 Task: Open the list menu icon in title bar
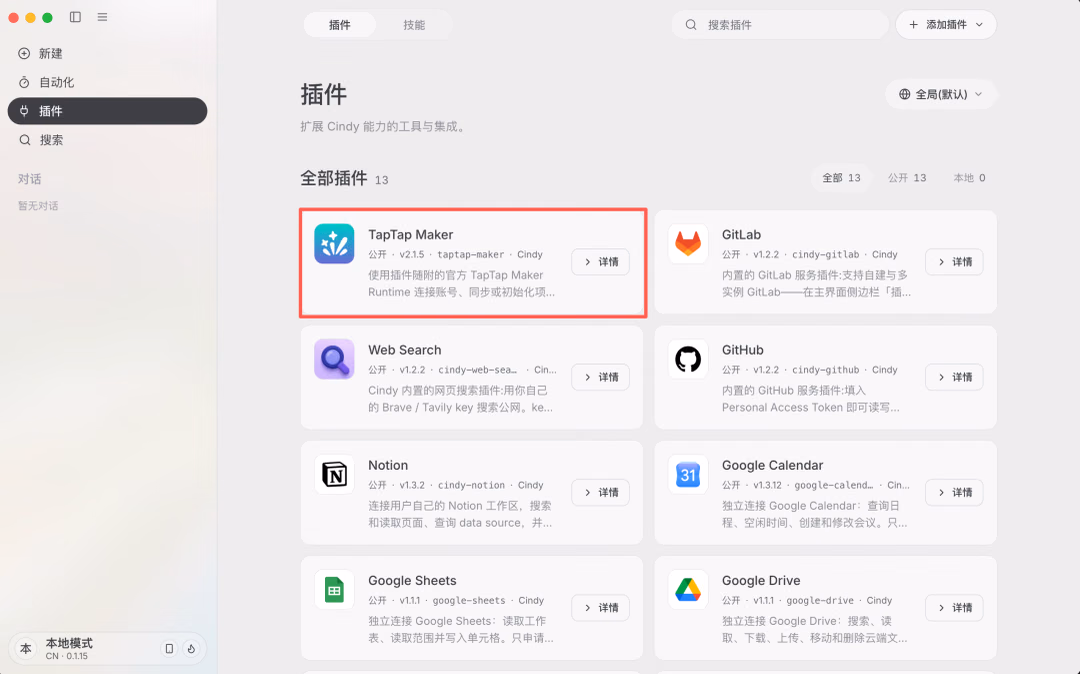pos(102,17)
